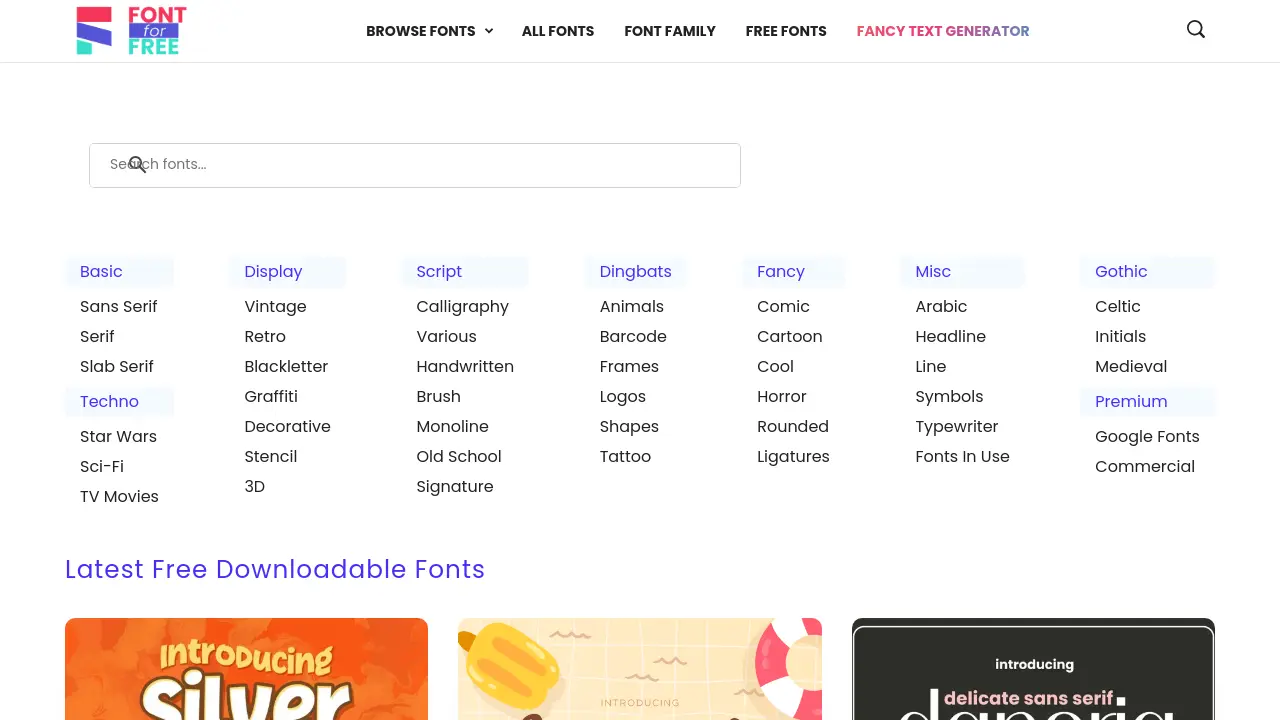
Task: Browse Horror fonts
Action: click(781, 396)
